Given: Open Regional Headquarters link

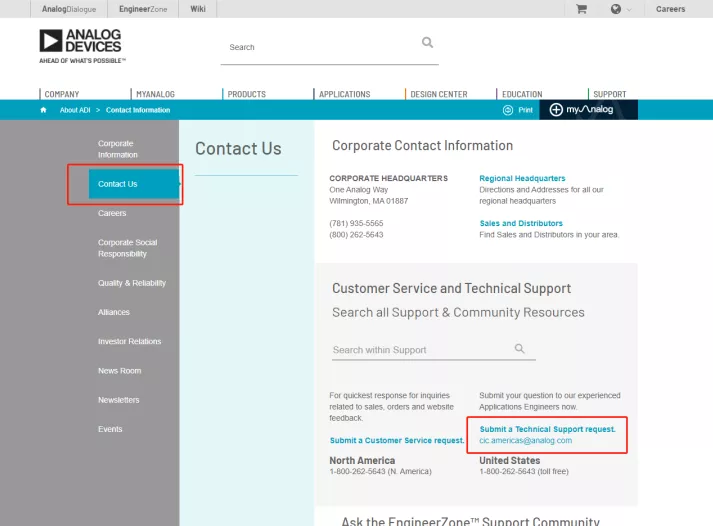Looking at the screenshot, I should tap(522, 178).
